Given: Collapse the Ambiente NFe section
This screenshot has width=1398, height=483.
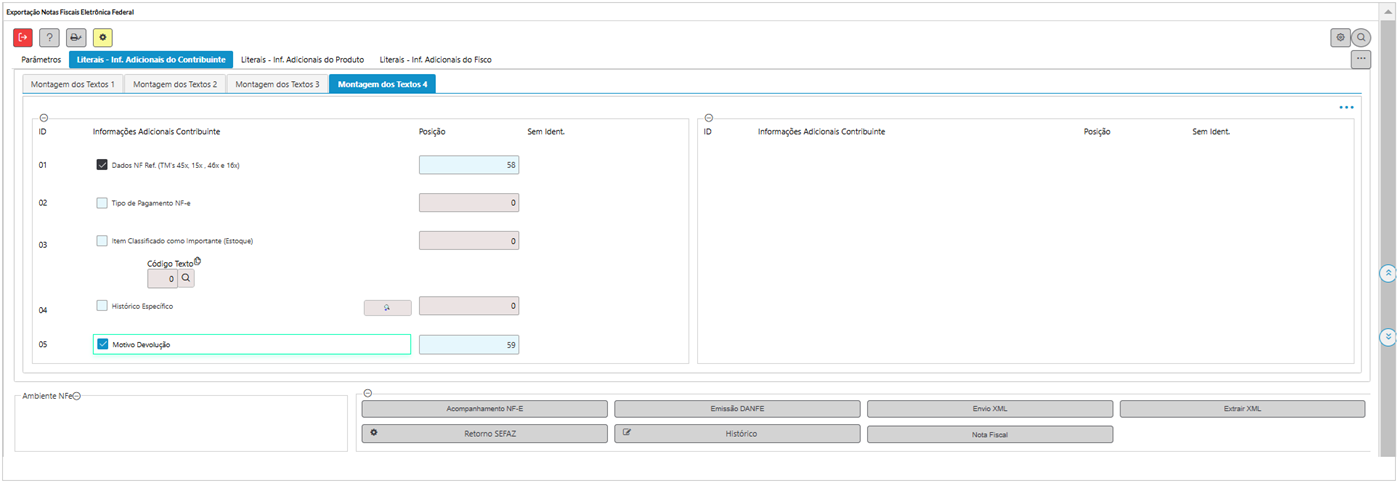Looking at the screenshot, I should click(76, 396).
